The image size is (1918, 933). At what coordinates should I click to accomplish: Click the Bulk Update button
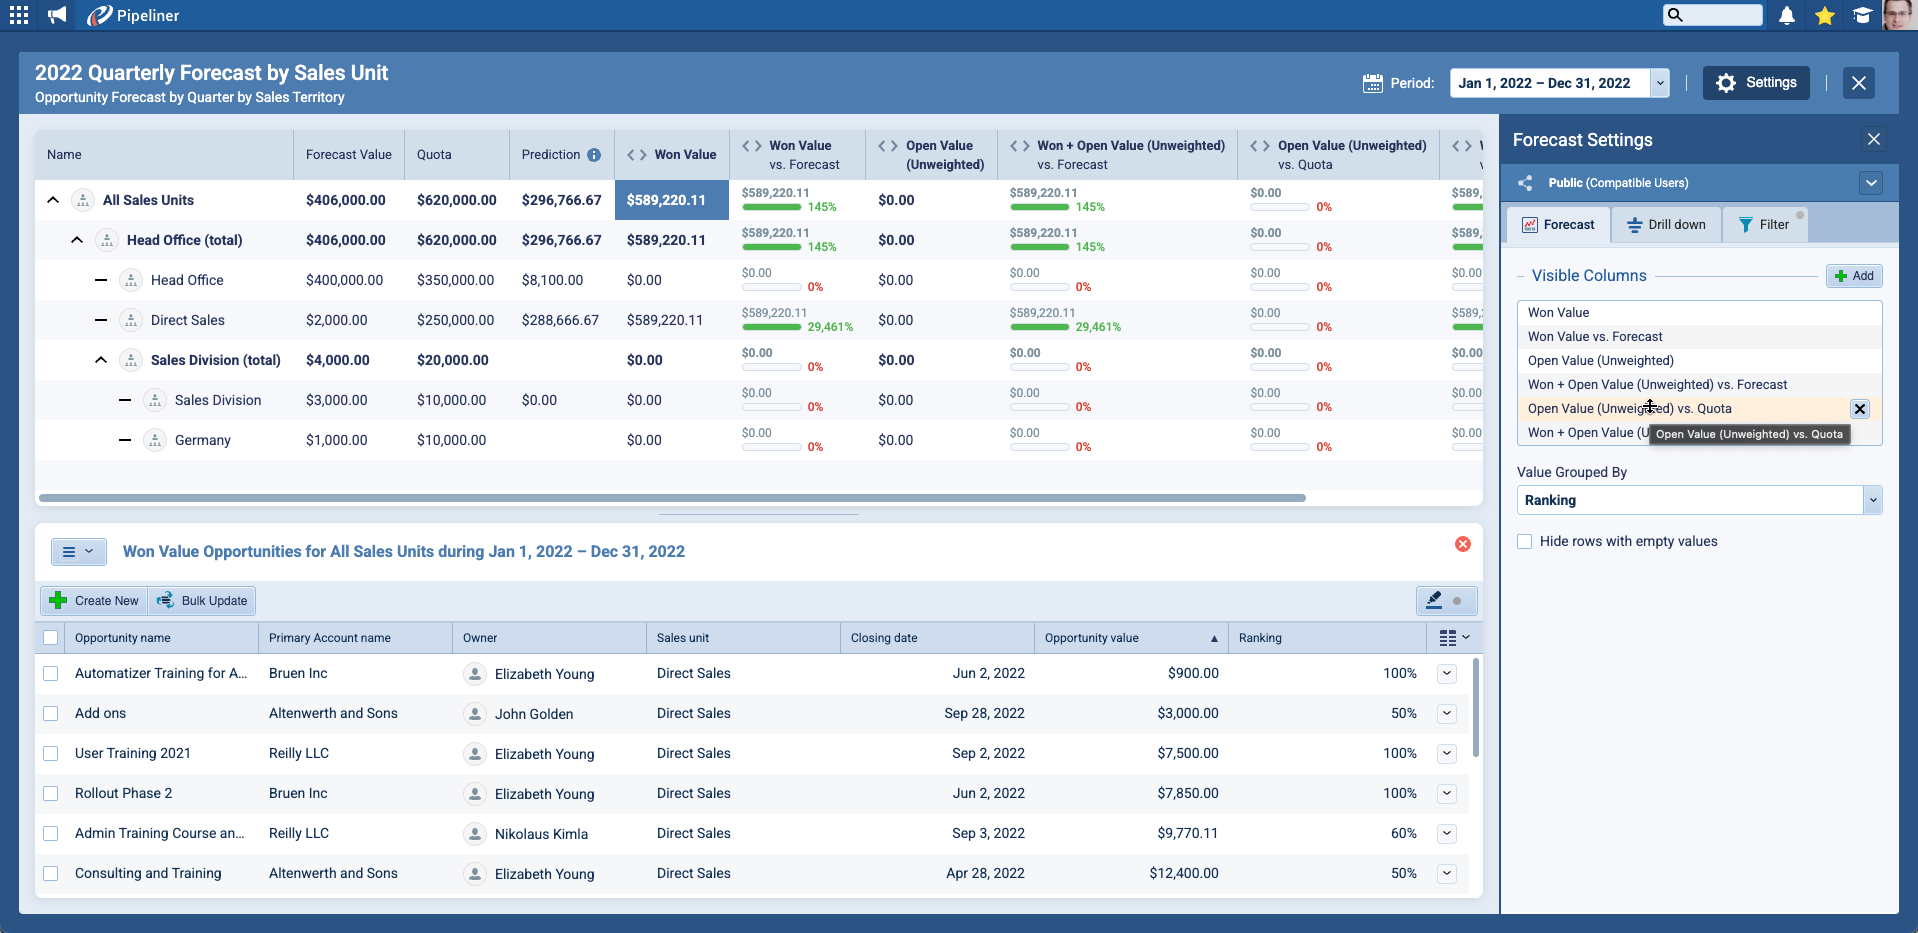202,601
